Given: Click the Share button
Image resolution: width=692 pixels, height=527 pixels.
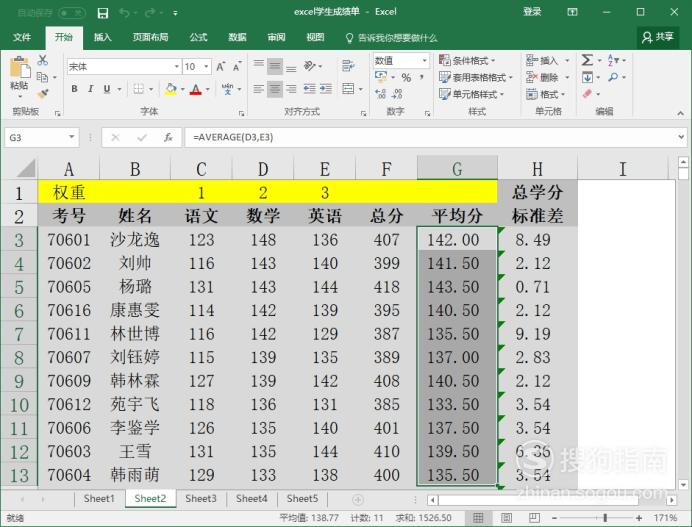Looking at the screenshot, I should click(658, 37).
